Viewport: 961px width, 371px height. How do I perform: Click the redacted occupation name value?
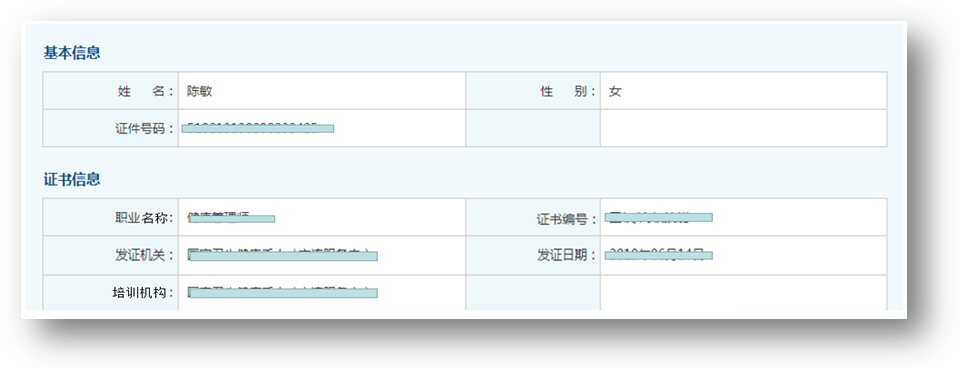231,218
